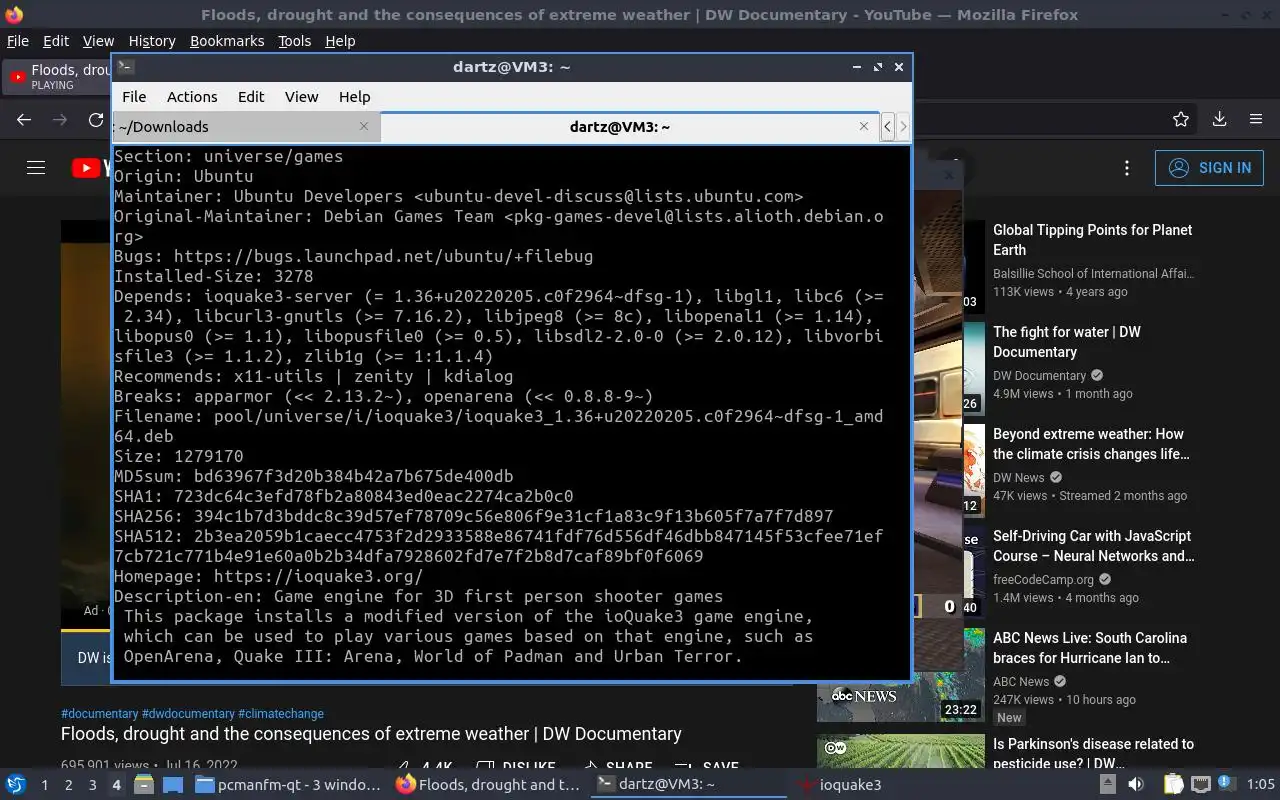Image resolution: width=1280 pixels, height=800 pixels.
Task: Open Firefox hamburger application menu
Action: [x=1256, y=119]
